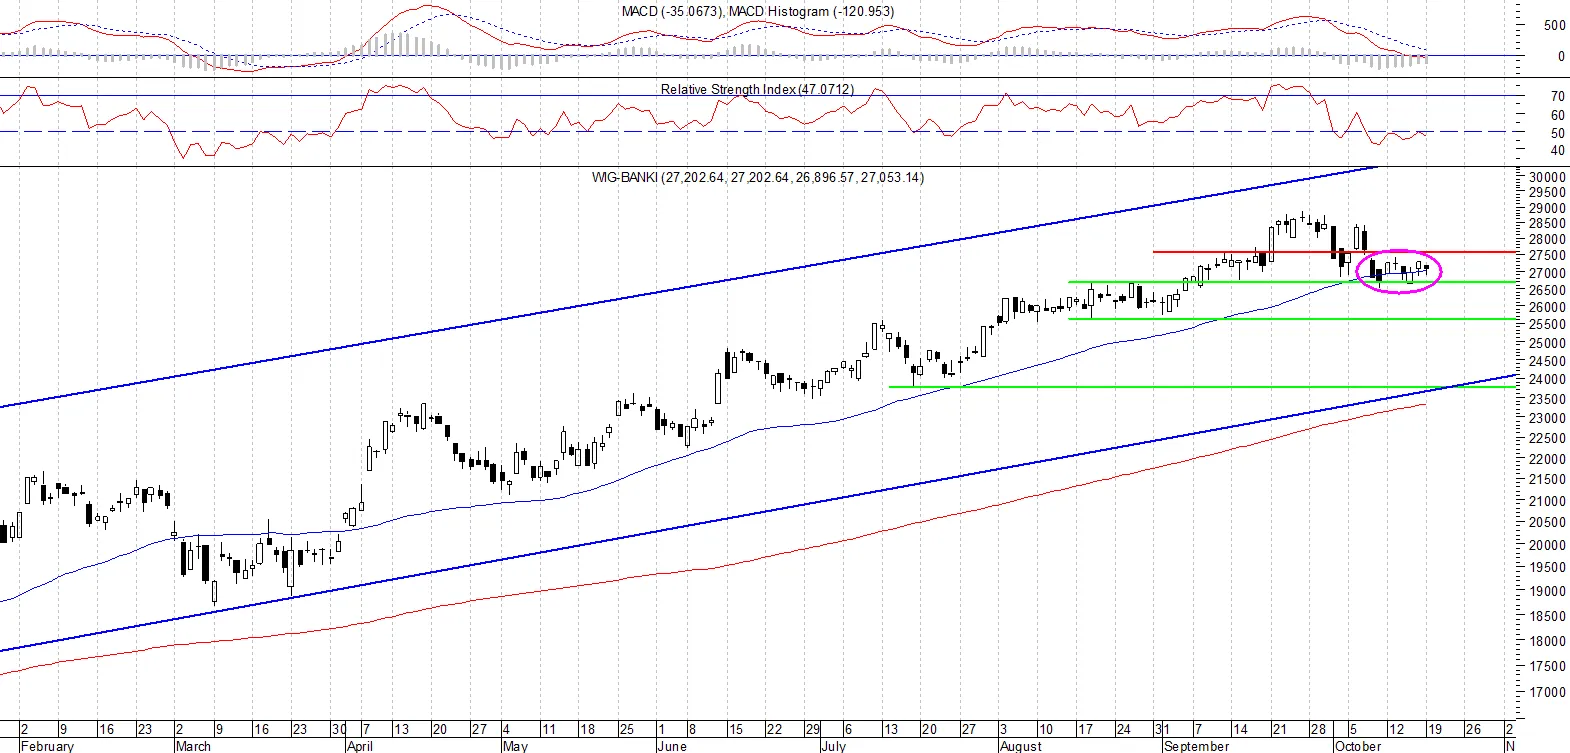Select the Relative Strength Index title label
The width and height of the screenshot is (1570, 753).
point(757,89)
